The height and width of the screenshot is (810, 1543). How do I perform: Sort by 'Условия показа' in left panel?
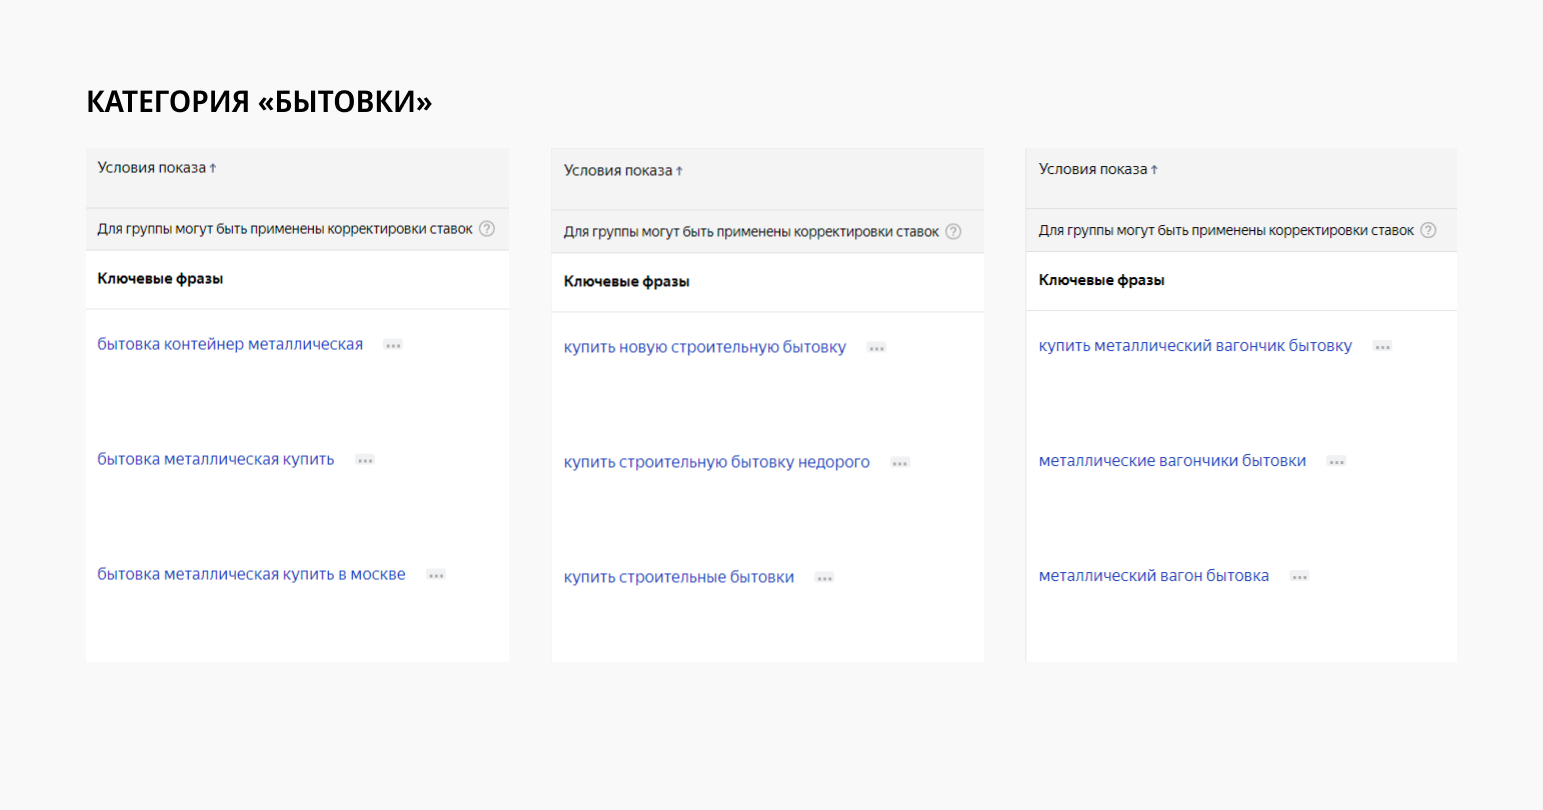[157, 168]
